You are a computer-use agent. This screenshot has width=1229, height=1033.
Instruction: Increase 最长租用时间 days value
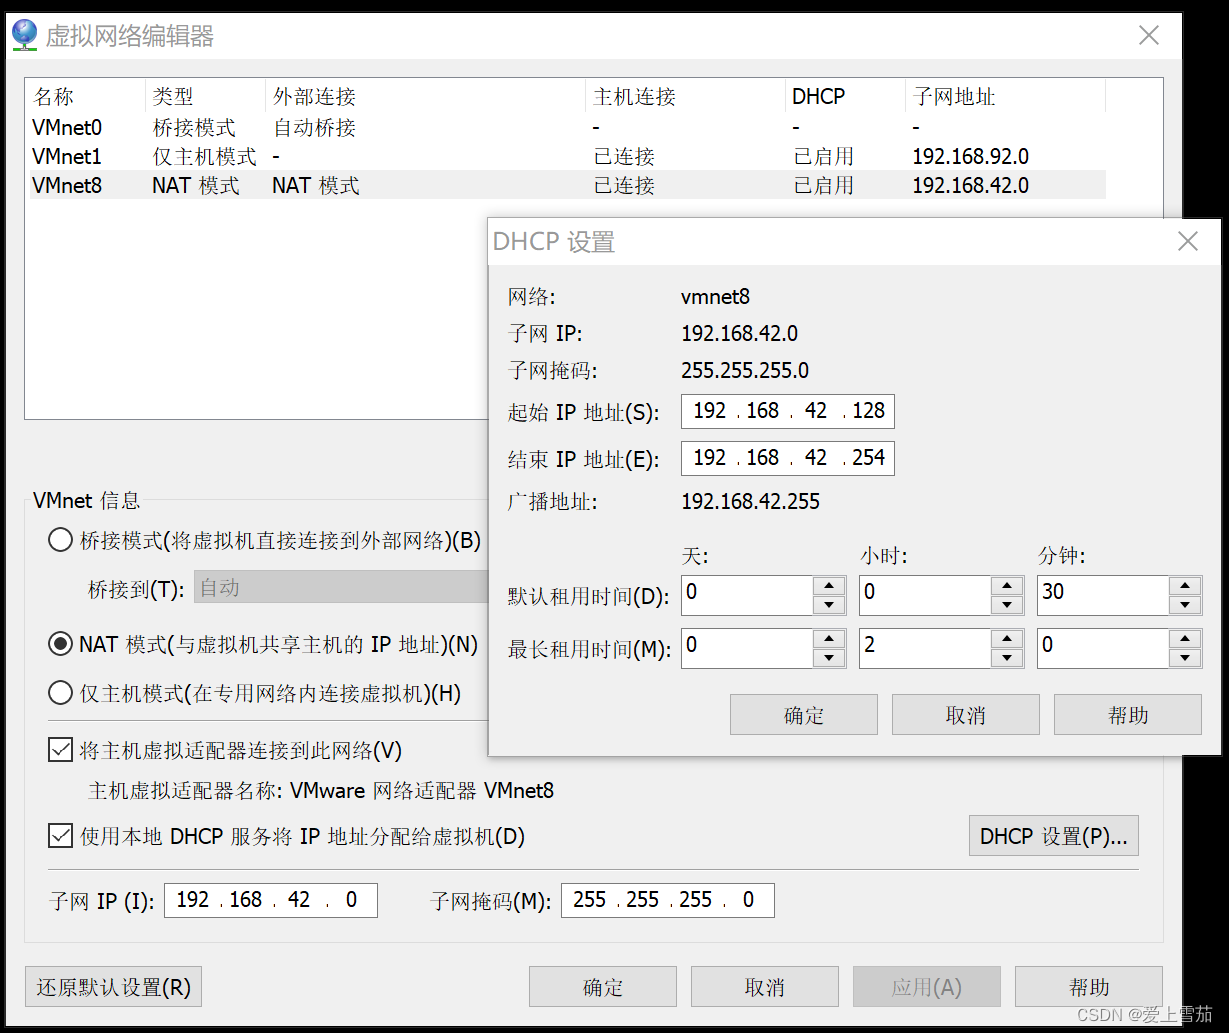click(x=829, y=639)
